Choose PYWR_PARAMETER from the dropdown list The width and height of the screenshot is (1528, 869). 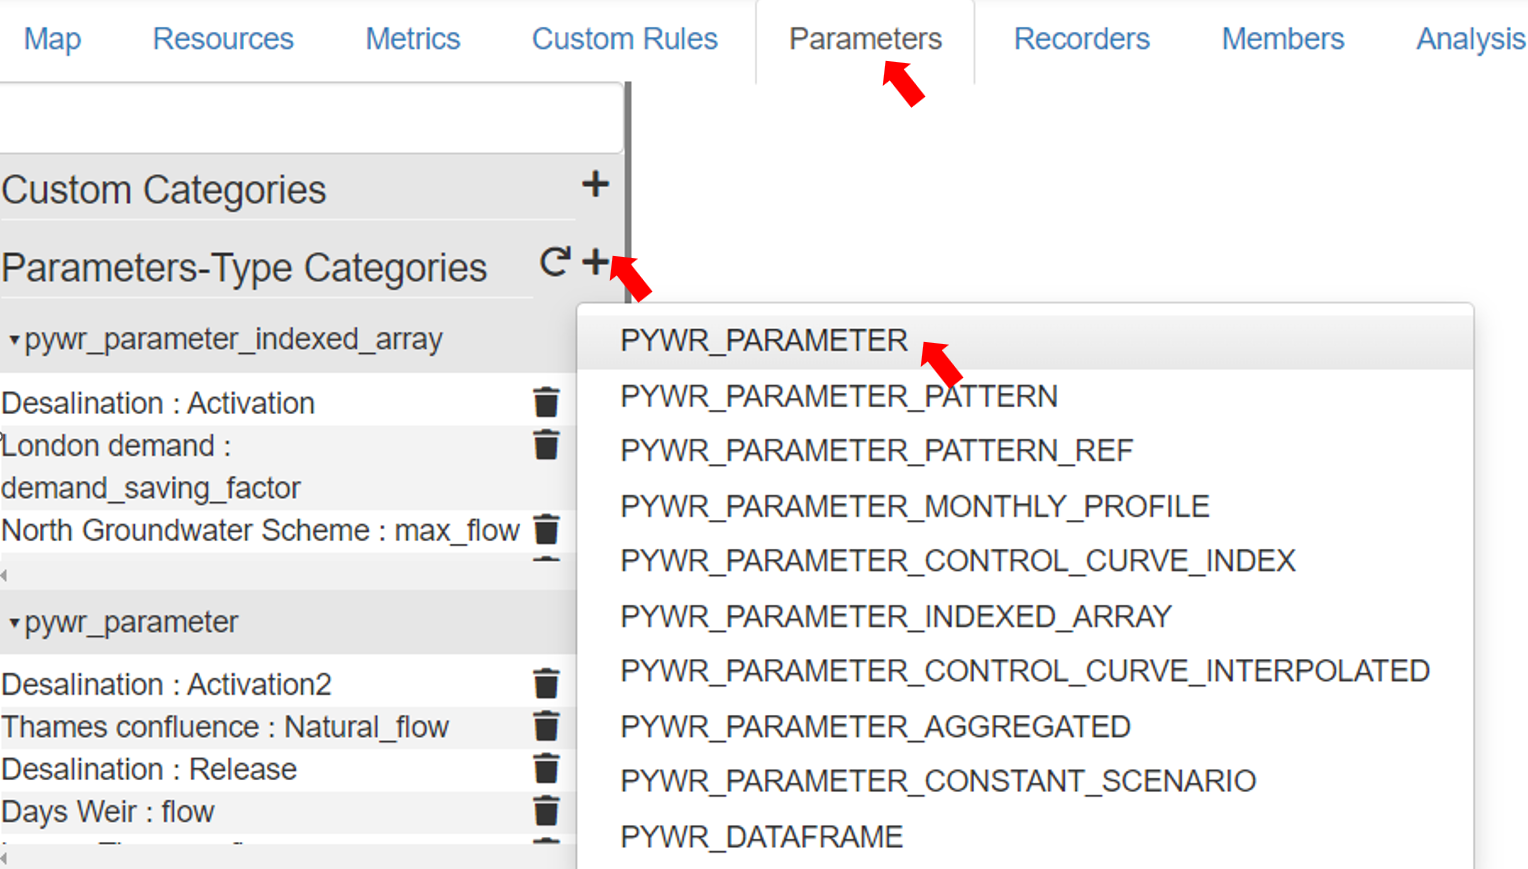click(x=764, y=341)
